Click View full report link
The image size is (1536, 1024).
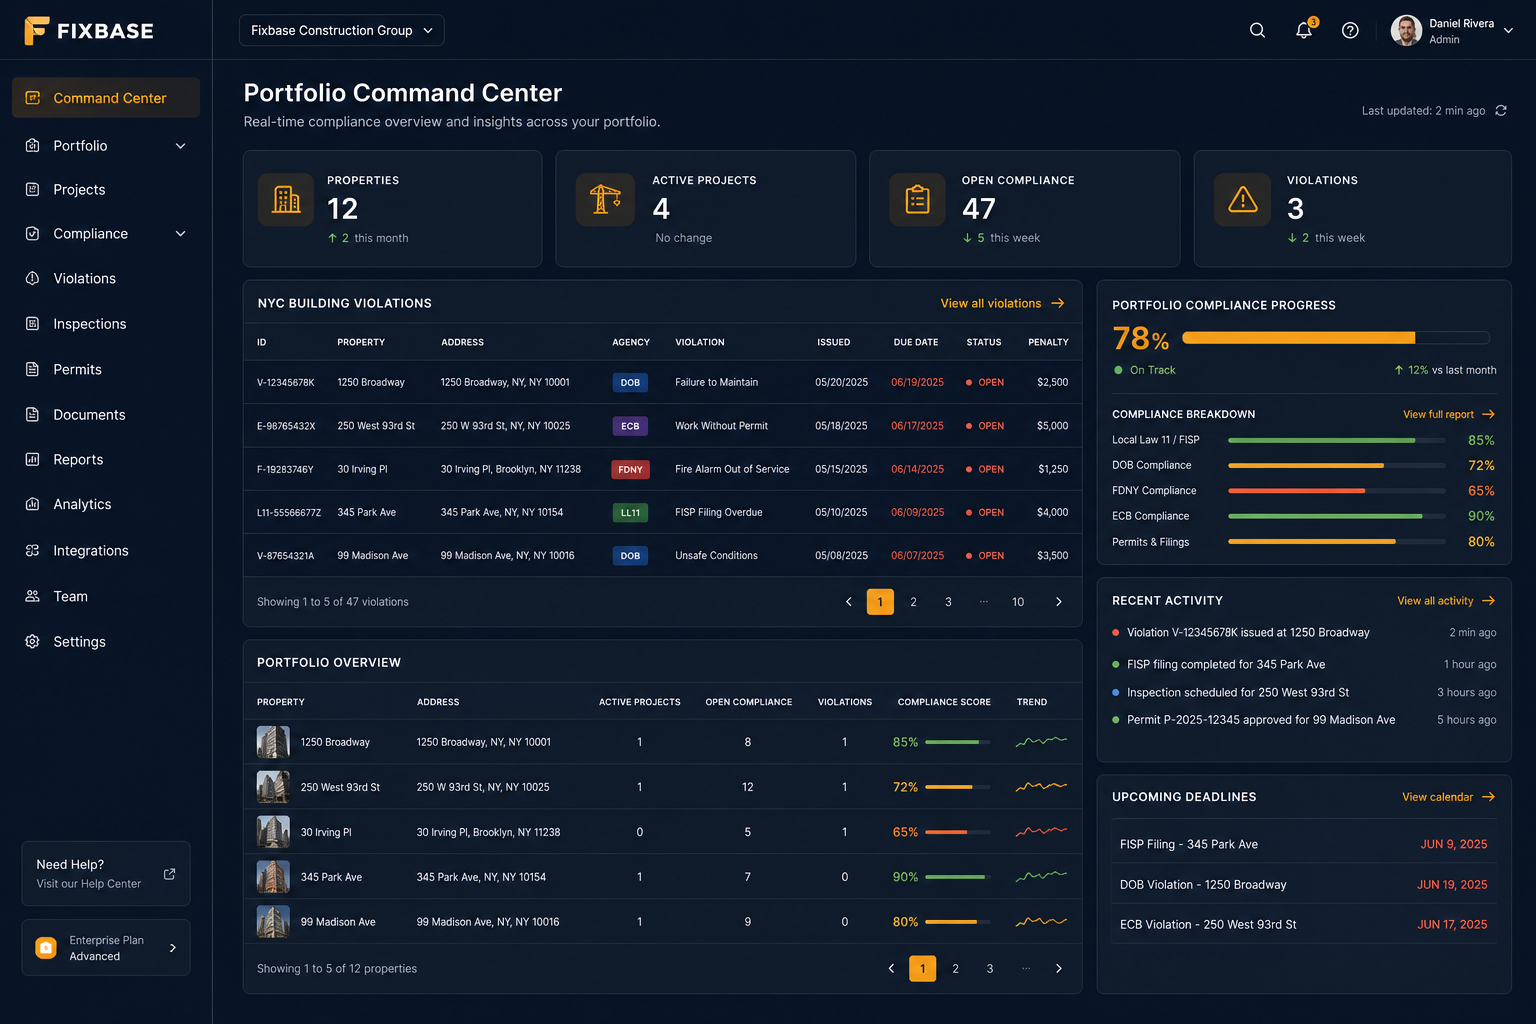point(1449,414)
